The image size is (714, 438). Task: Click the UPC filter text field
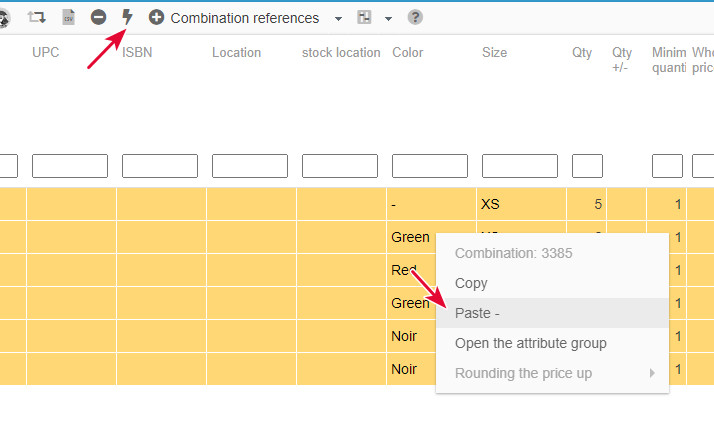click(x=69, y=166)
